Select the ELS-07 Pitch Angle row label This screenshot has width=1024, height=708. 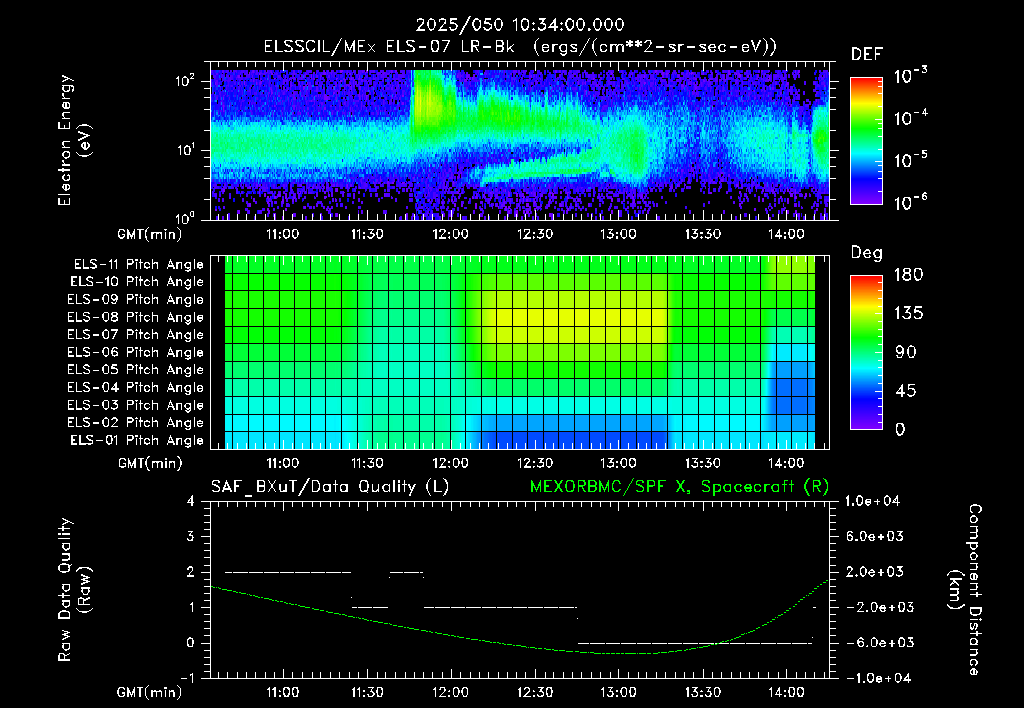(135, 334)
